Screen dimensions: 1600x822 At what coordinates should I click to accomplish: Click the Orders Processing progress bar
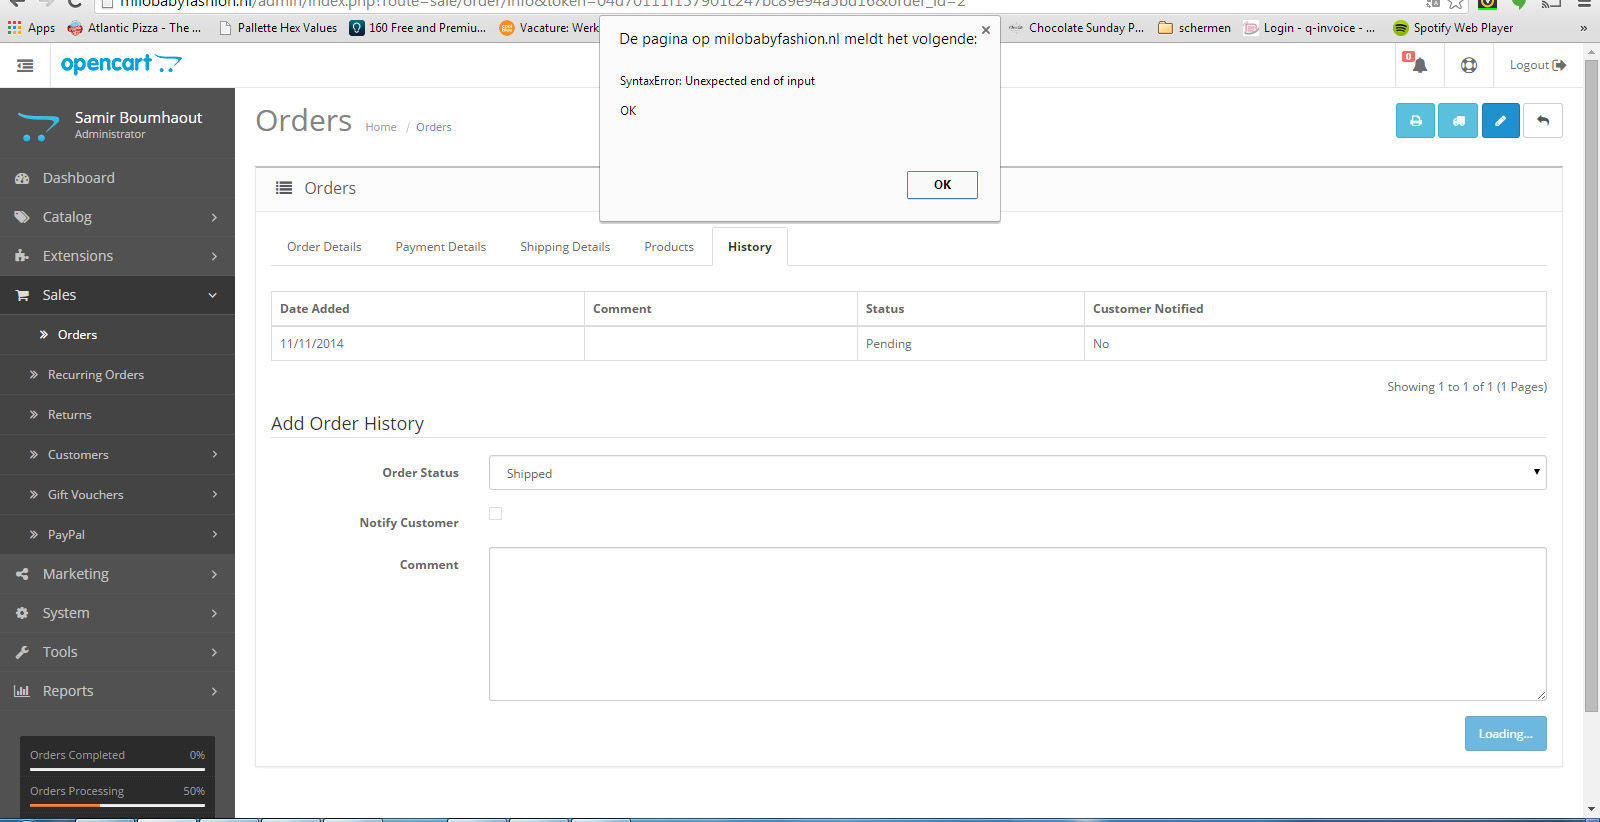click(x=117, y=805)
